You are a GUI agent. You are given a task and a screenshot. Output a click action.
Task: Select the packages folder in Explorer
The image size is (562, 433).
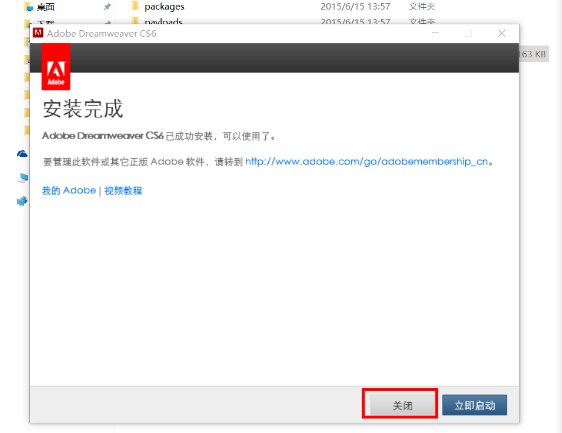pos(164,6)
